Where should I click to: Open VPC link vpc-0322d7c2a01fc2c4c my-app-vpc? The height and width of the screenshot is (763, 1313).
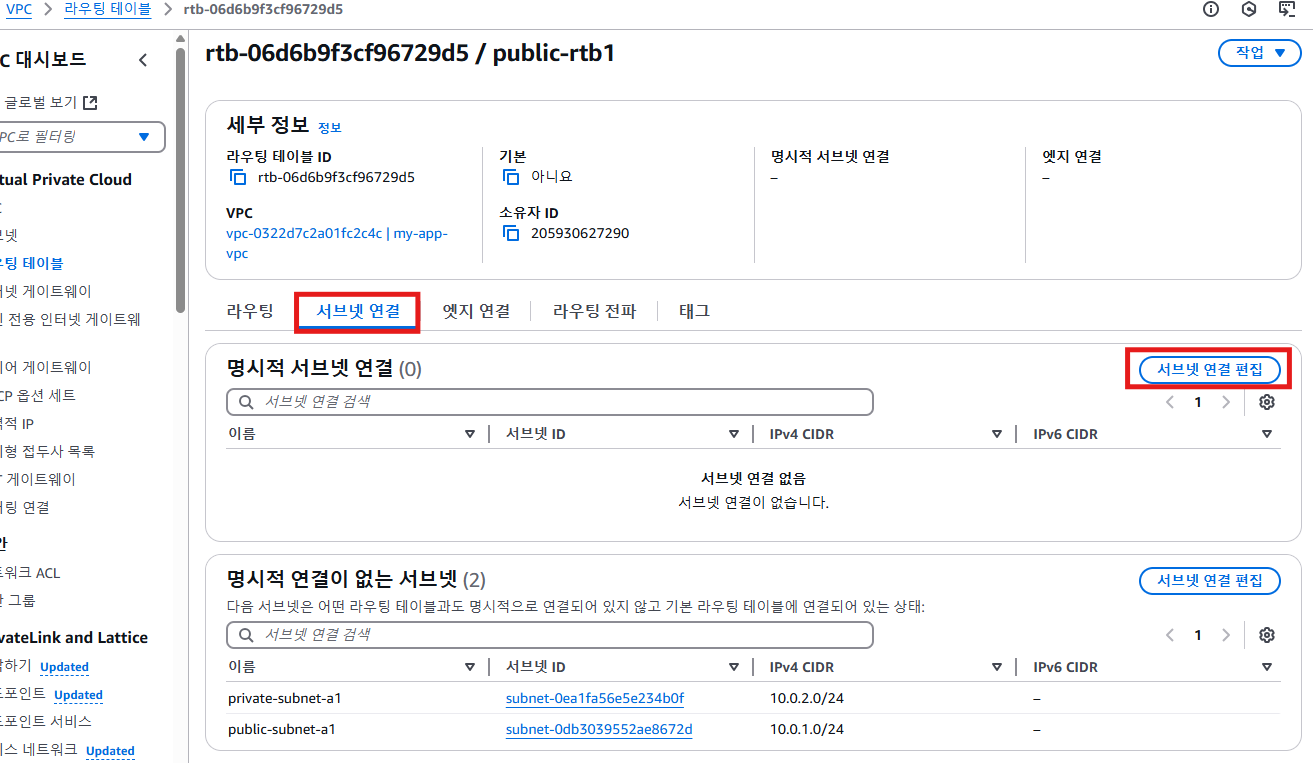pyautogui.click(x=337, y=243)
